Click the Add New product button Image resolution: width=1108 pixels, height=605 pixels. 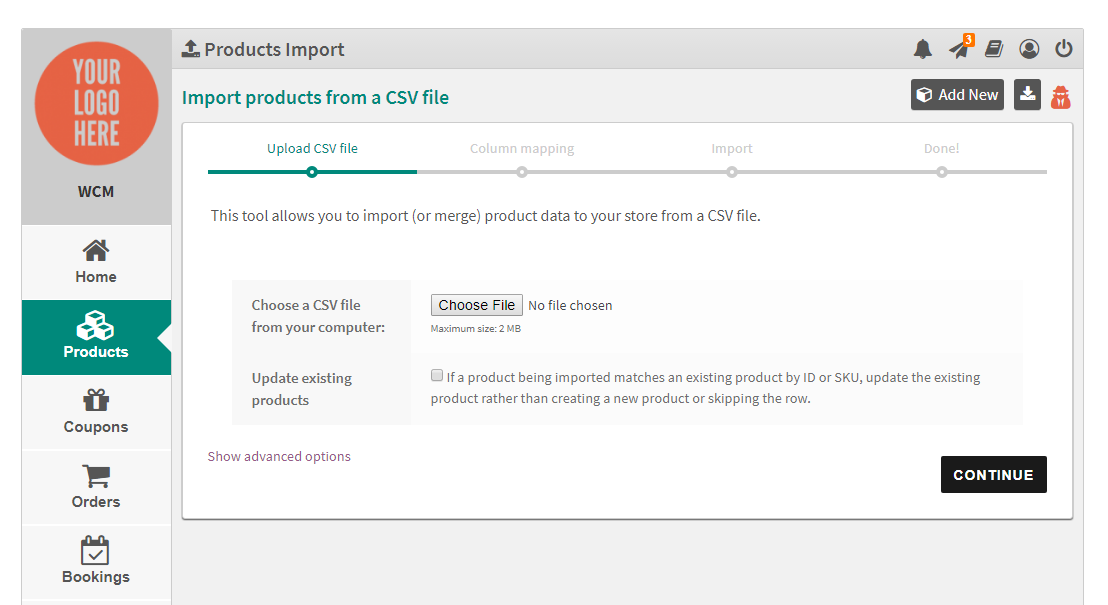957,95
